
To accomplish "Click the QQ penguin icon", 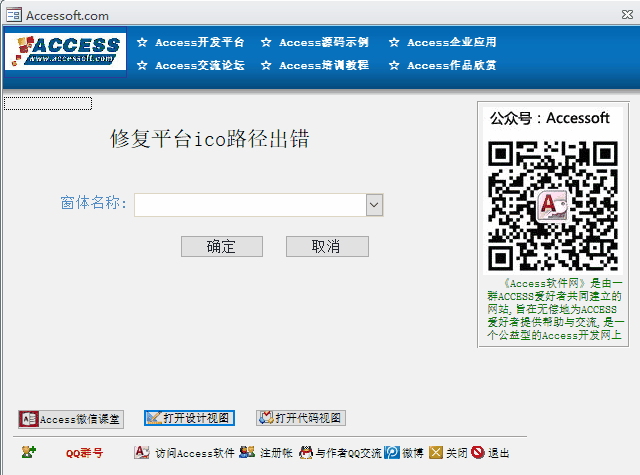I will click(306, 452).
